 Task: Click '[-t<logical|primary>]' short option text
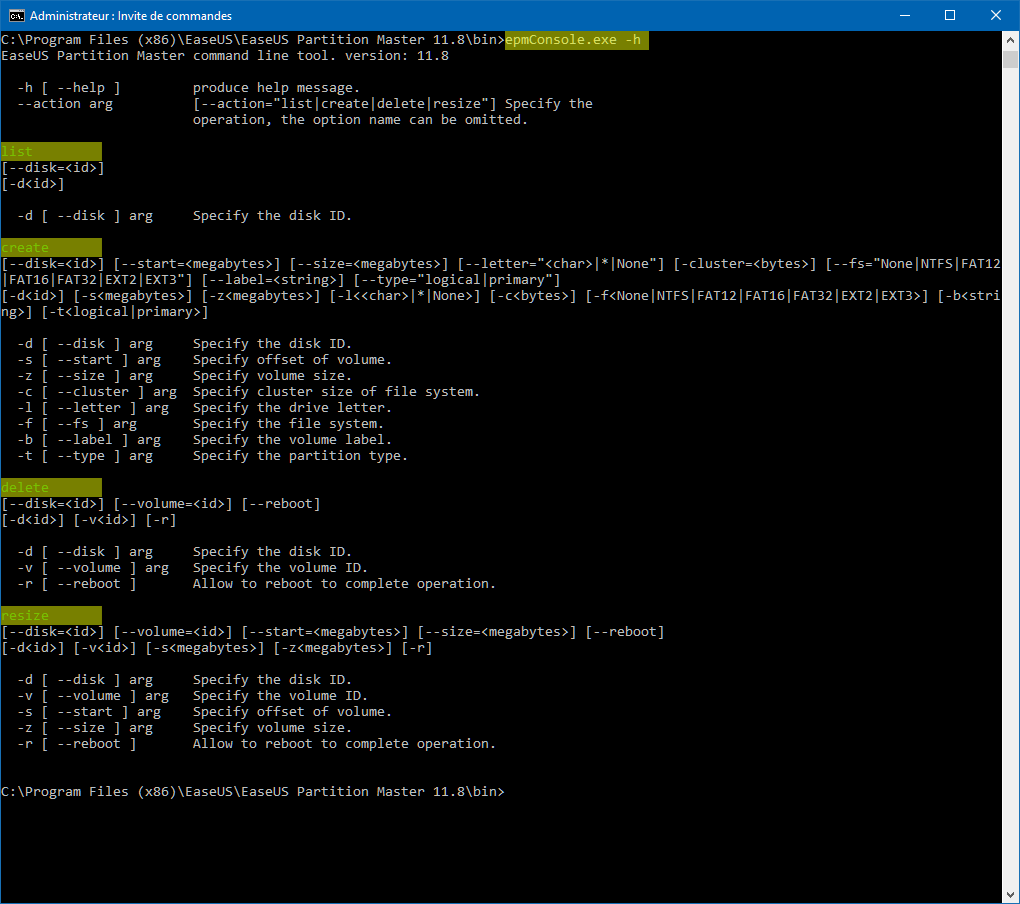pos(125,312)
